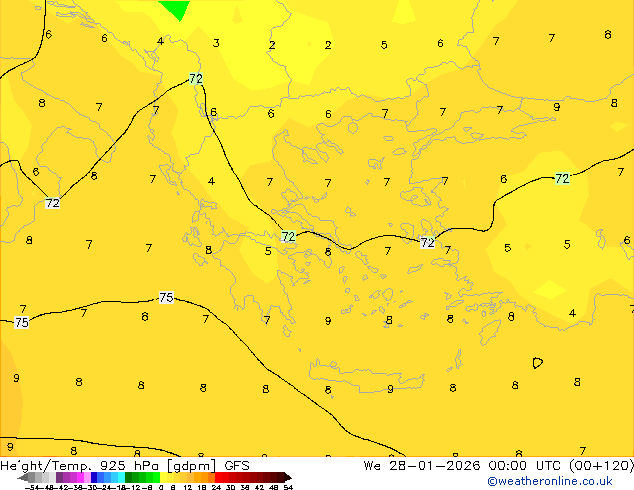
Task: Pick the dark blue legend swatch at -30
Action: [x=94, y=477]
